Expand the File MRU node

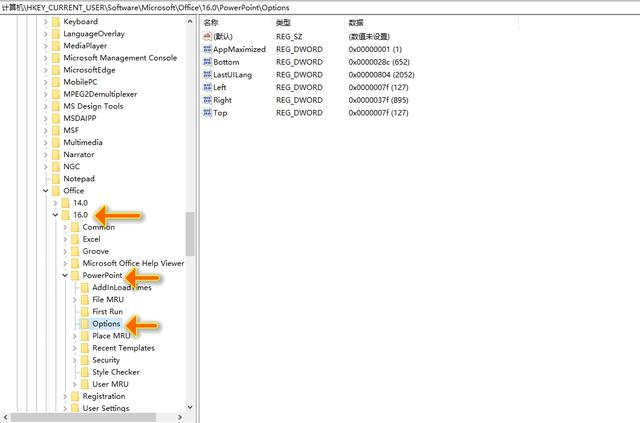coord(75,300)
